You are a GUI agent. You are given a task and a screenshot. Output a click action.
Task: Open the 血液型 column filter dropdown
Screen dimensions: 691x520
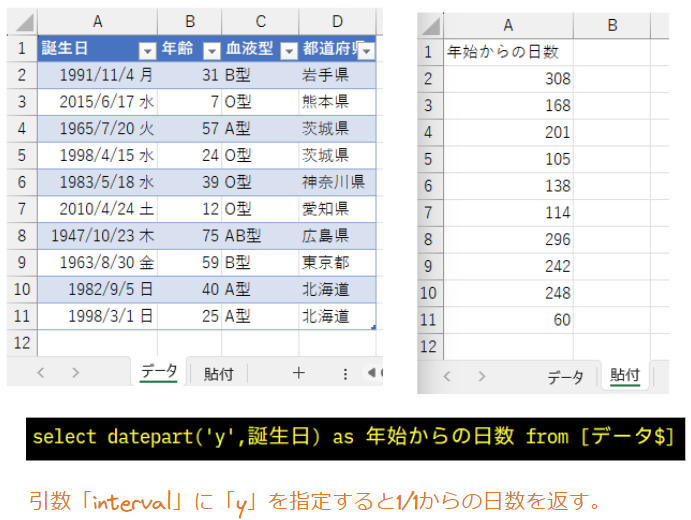pos(289,51)
